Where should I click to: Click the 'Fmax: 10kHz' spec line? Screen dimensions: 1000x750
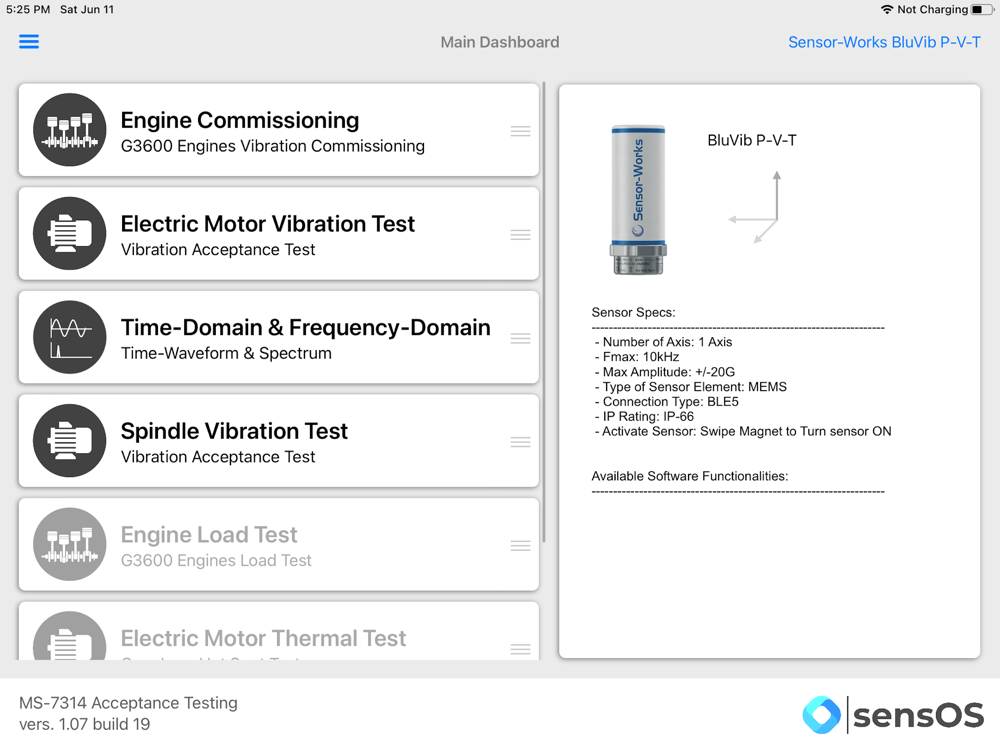tap(636, 357)
